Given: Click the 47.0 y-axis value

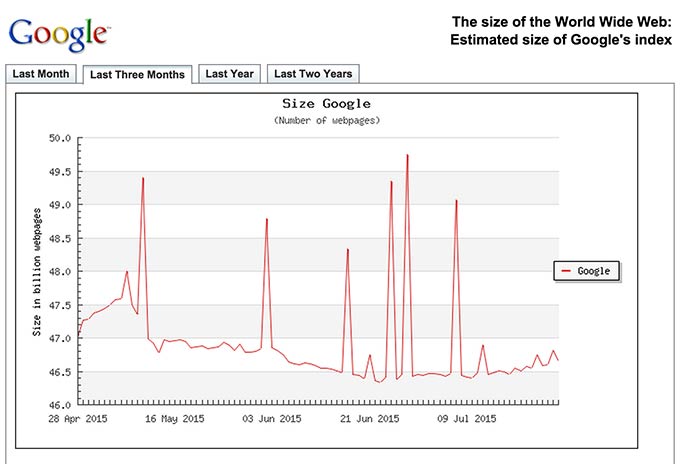Looking at the screenshot, I should [60, 339].
